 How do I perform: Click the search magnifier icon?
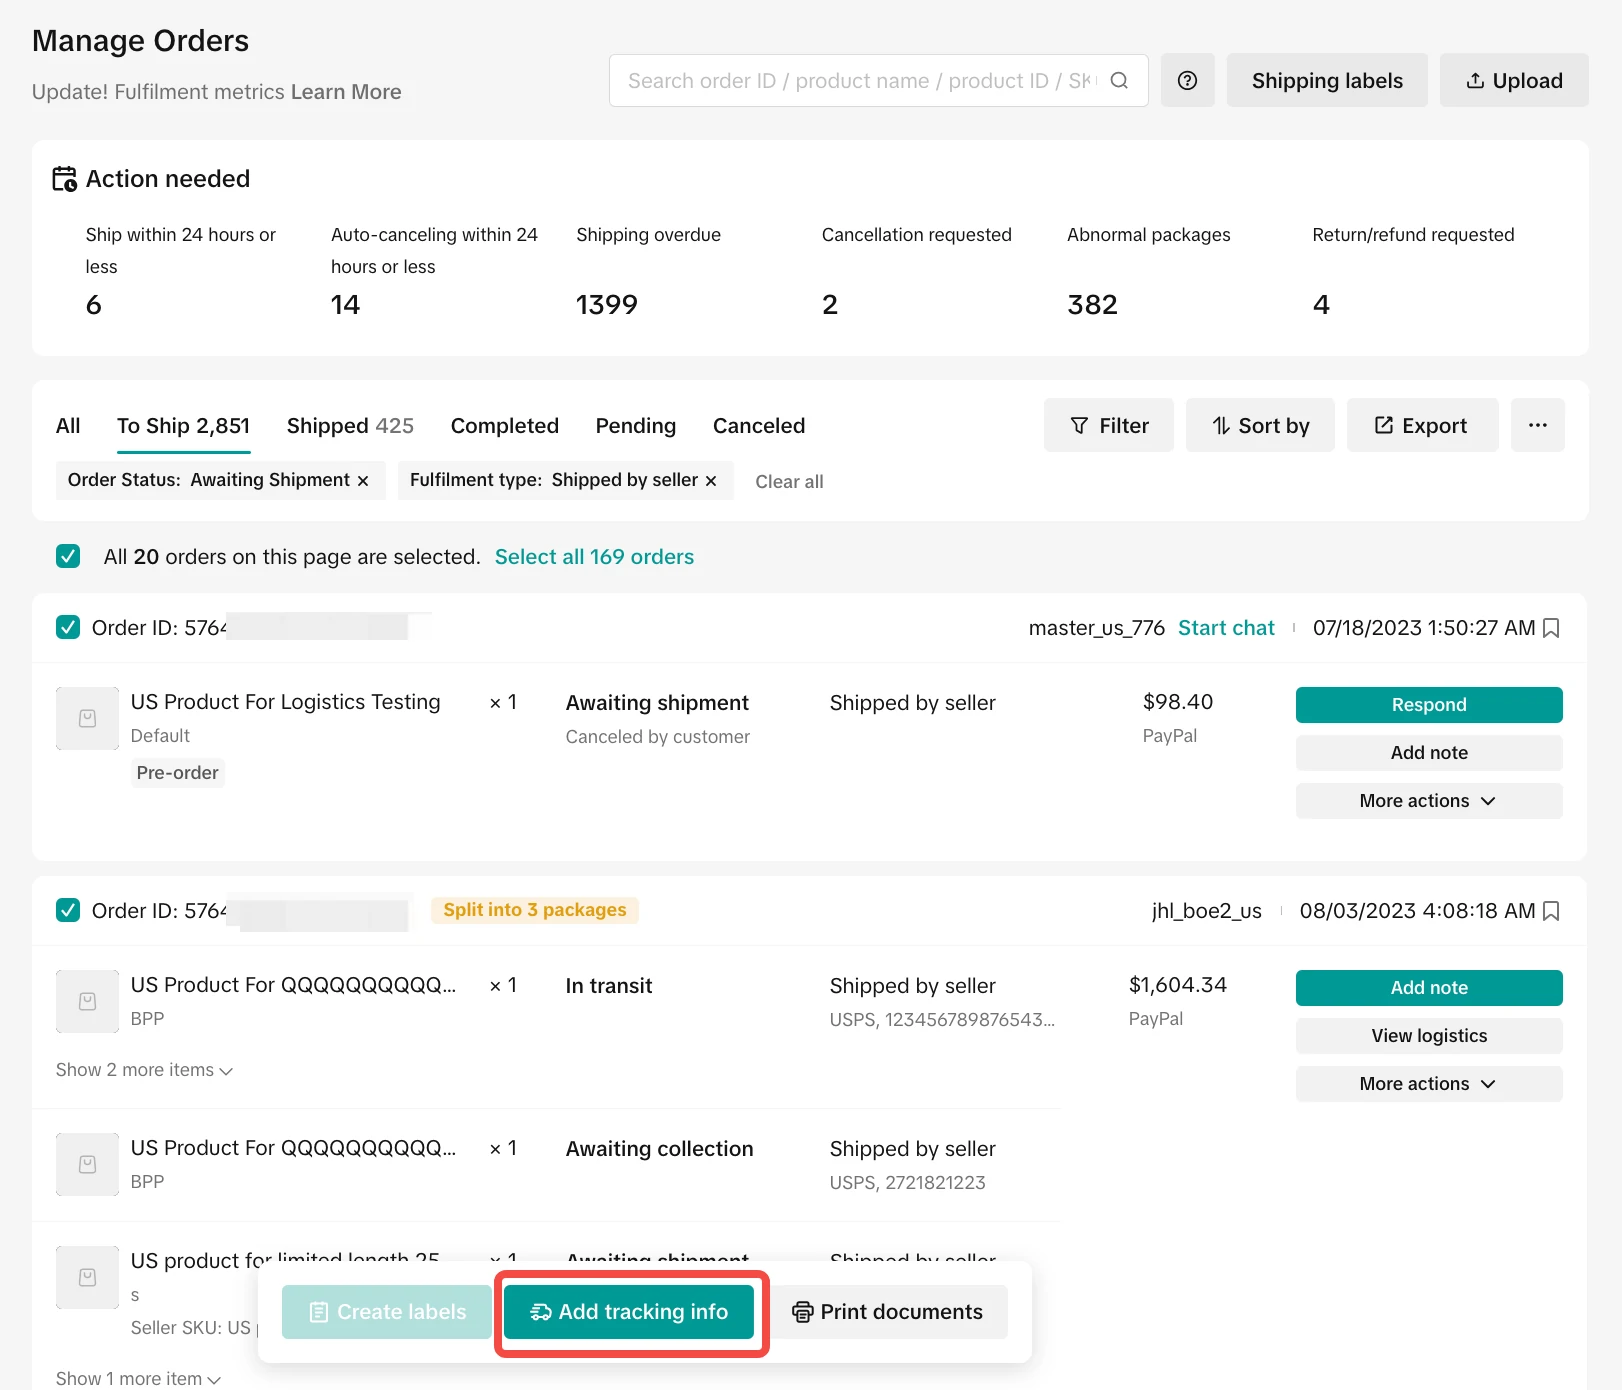coord(1119,81)
